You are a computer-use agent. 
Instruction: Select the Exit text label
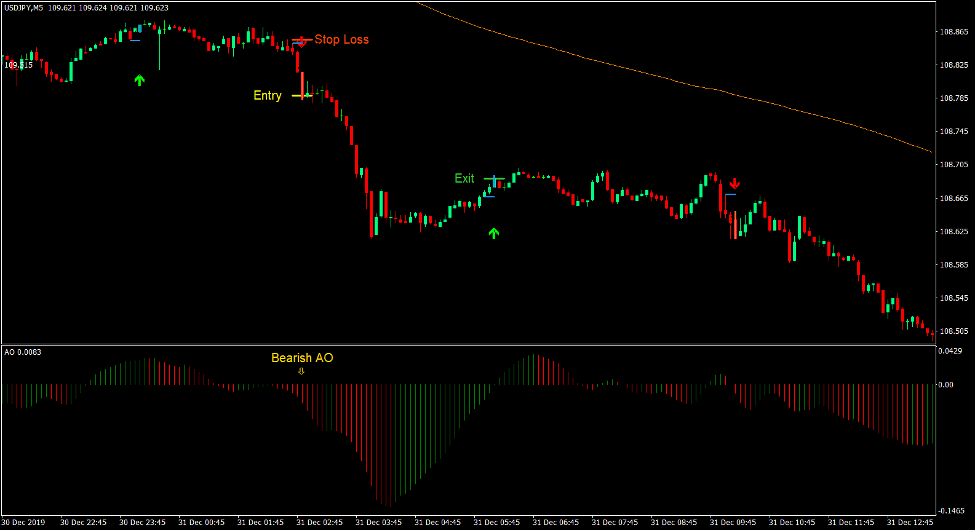click(464, 179)
